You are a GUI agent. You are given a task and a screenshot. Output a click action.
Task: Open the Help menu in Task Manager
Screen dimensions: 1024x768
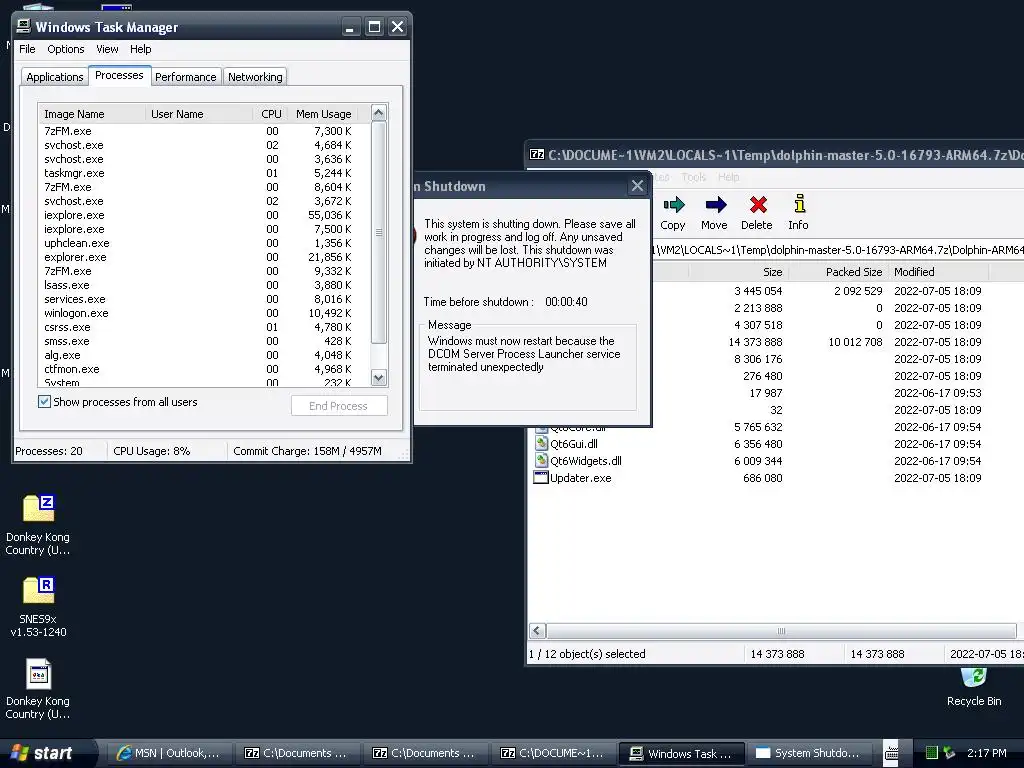point(140,49)
